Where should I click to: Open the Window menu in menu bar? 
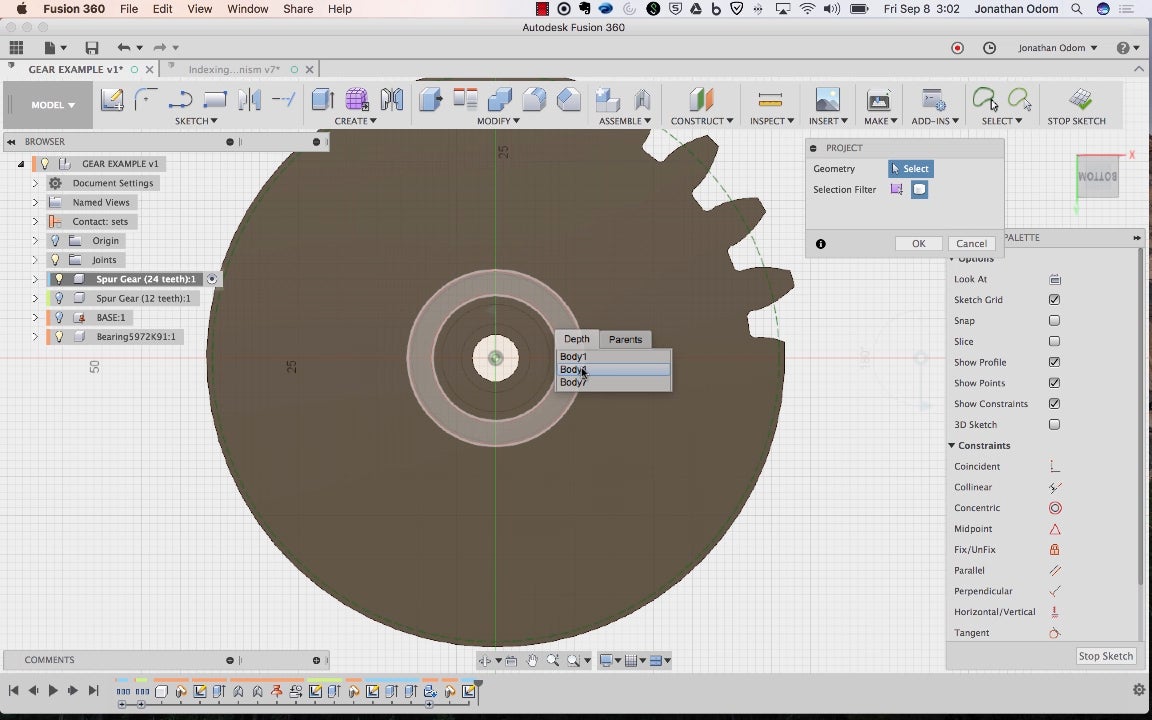tap(247, 9)
